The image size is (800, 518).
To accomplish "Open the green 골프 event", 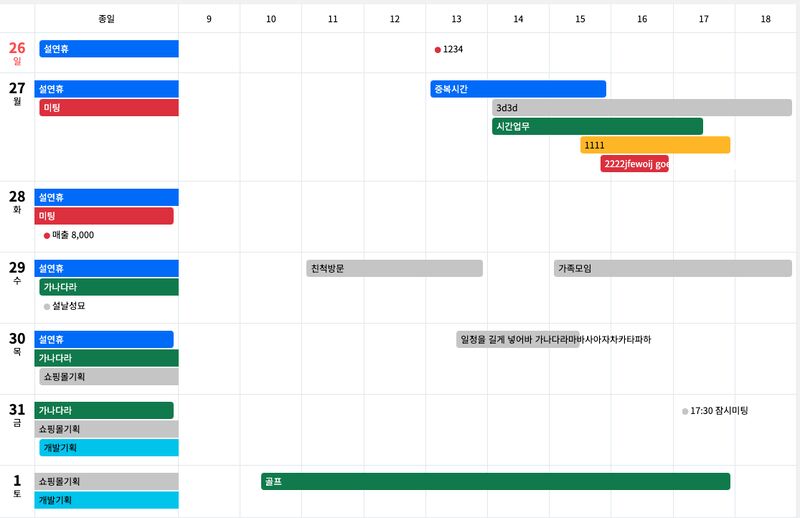I will coord(495,481).
